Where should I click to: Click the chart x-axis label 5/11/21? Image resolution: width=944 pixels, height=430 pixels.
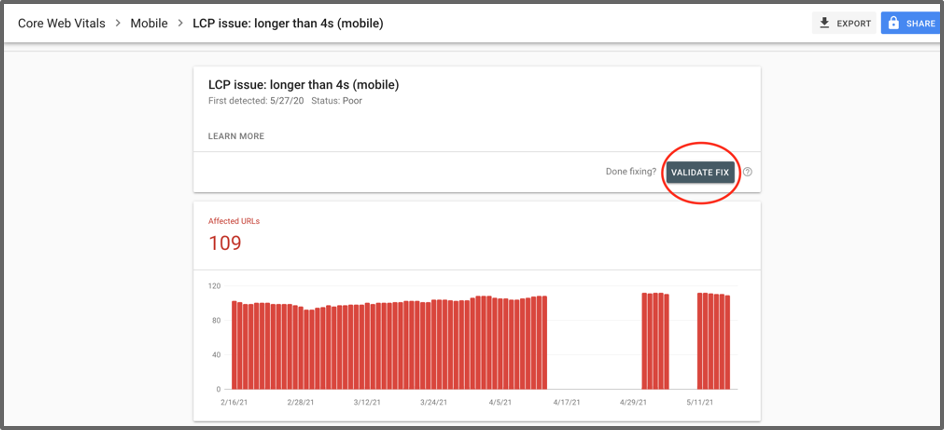(x=701, y=402)
